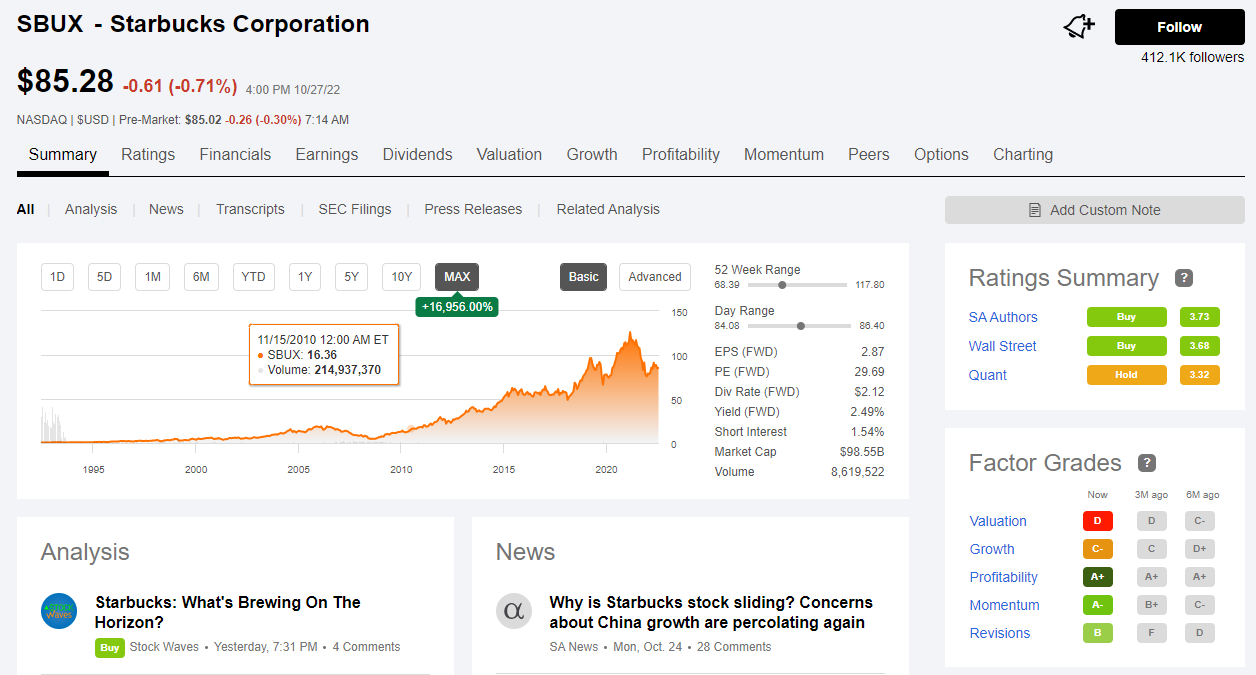Select the 1M chart range
This screenshot has height=675, width=1256.
(x=152, y=277)
